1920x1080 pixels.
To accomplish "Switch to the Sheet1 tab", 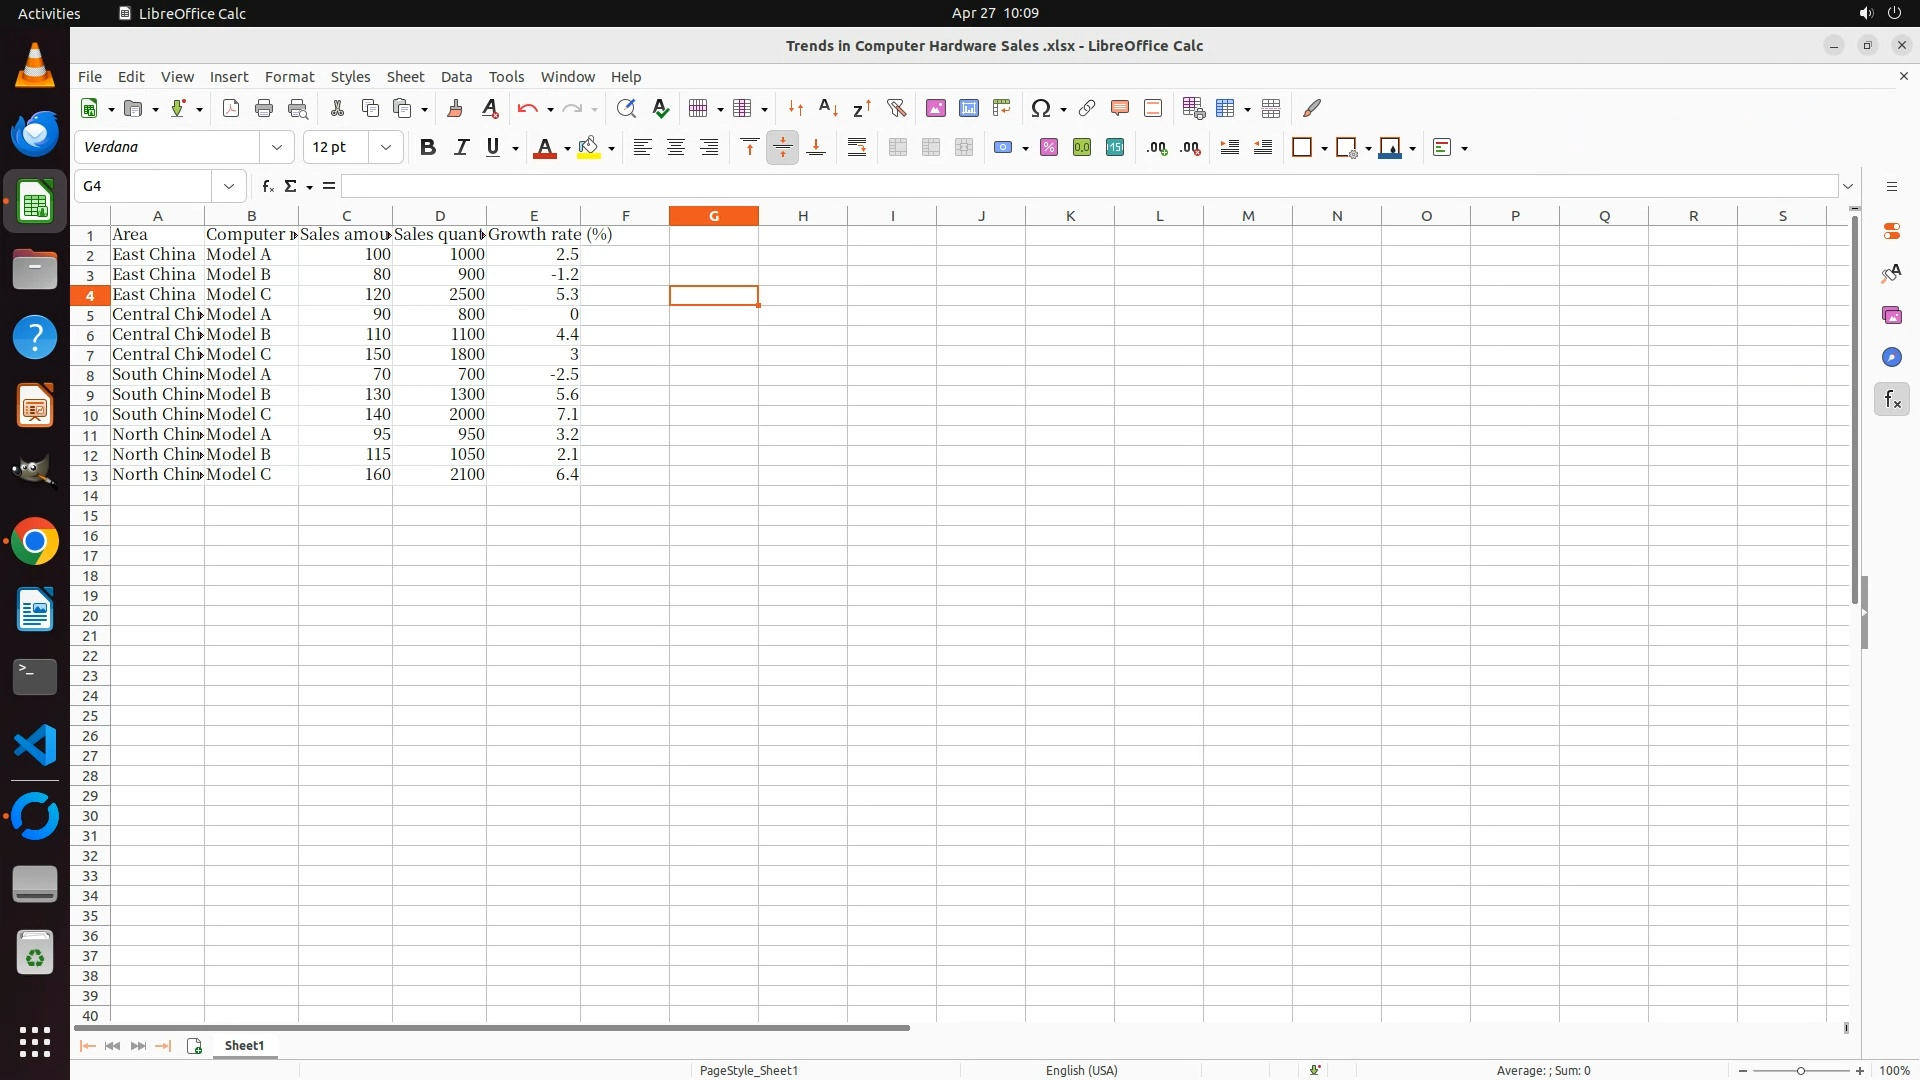I will pos(244,1045).
